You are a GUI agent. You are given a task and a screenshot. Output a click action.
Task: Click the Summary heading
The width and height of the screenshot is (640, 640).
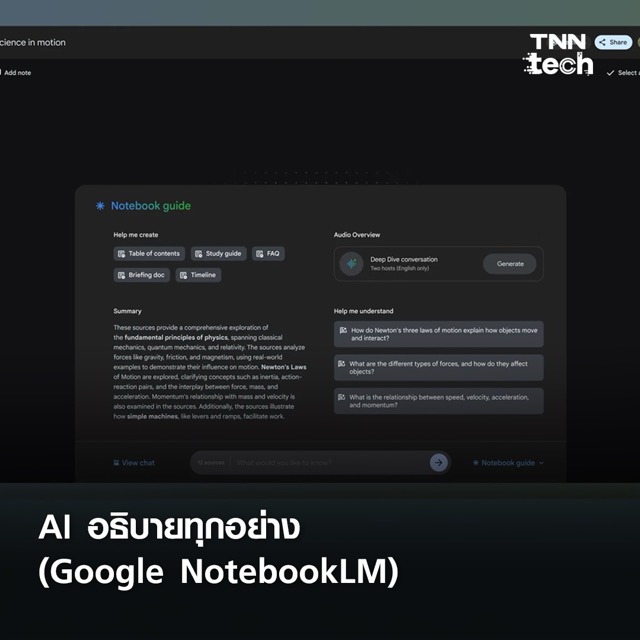[127, 311]
